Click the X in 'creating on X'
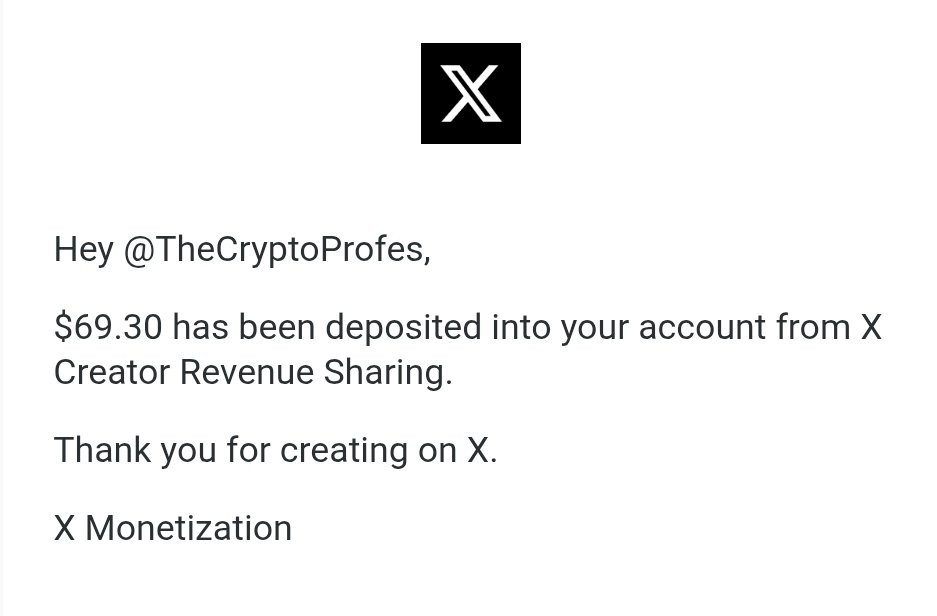This screenshot has height=616, width=937. pos(477,450)
